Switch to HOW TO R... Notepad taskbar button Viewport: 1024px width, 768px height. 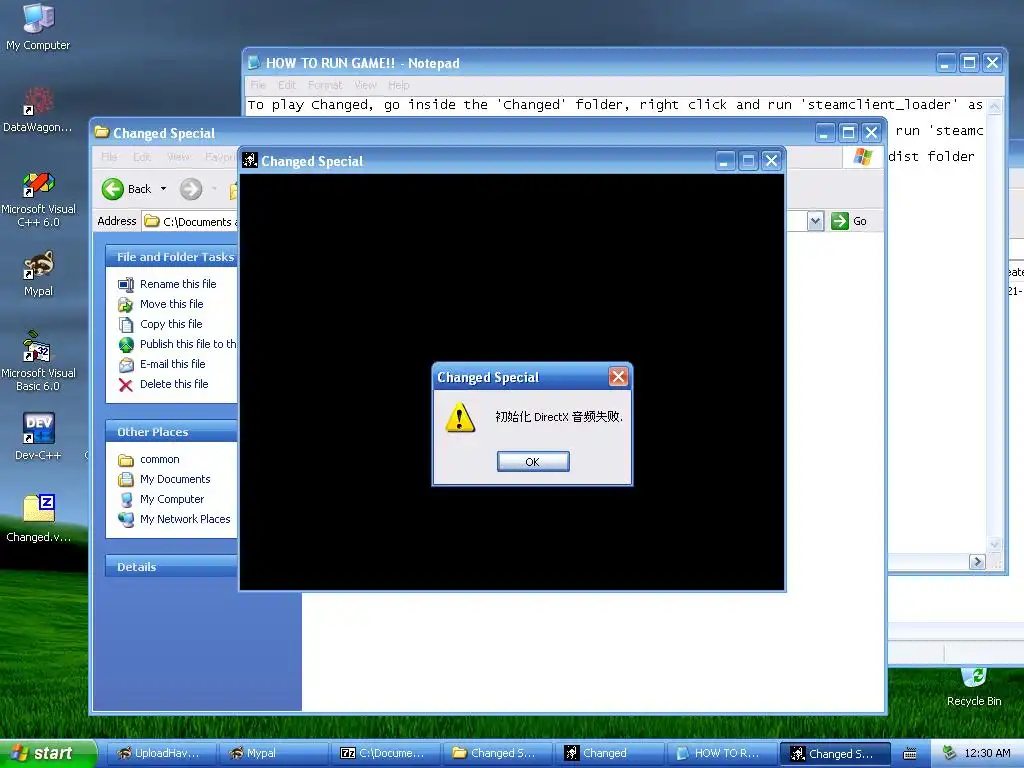(722, 753)
